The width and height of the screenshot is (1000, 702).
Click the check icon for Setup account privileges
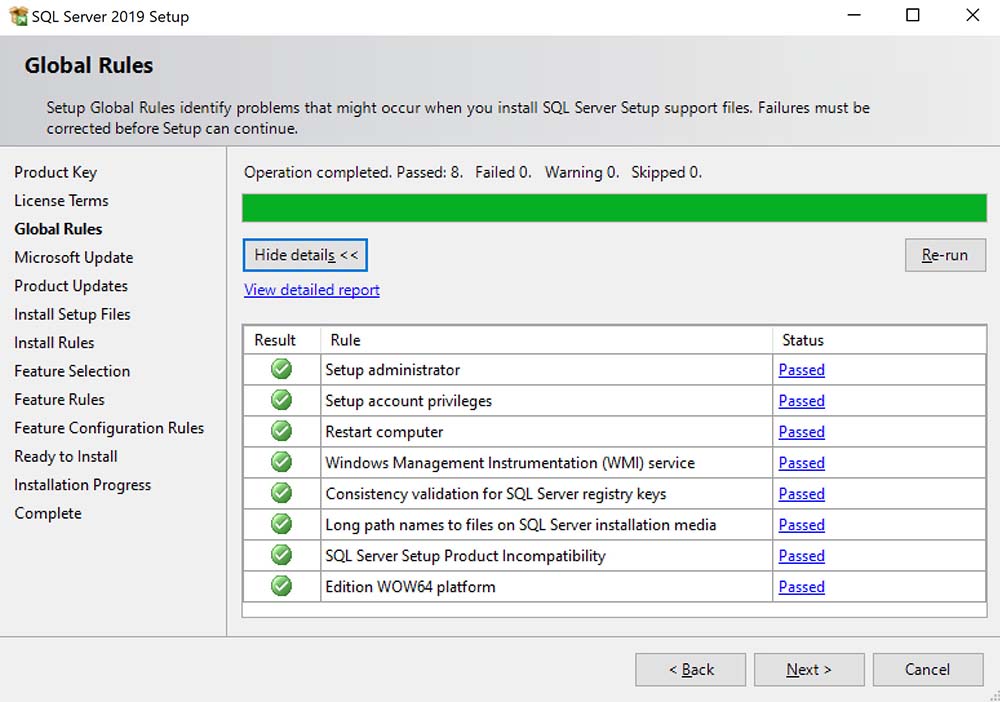282,401
